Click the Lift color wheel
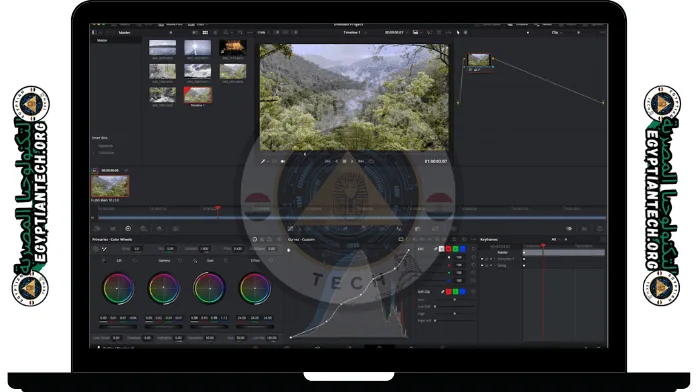Image resolution: width=698 pixels, height=392 pixels. (118, 288)
